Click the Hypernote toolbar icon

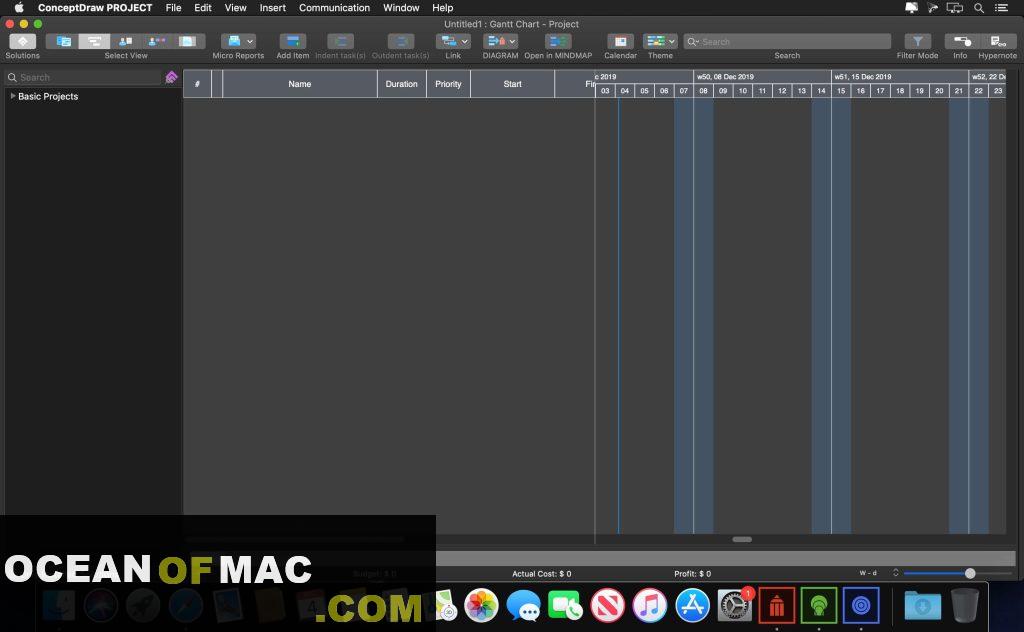998,41
